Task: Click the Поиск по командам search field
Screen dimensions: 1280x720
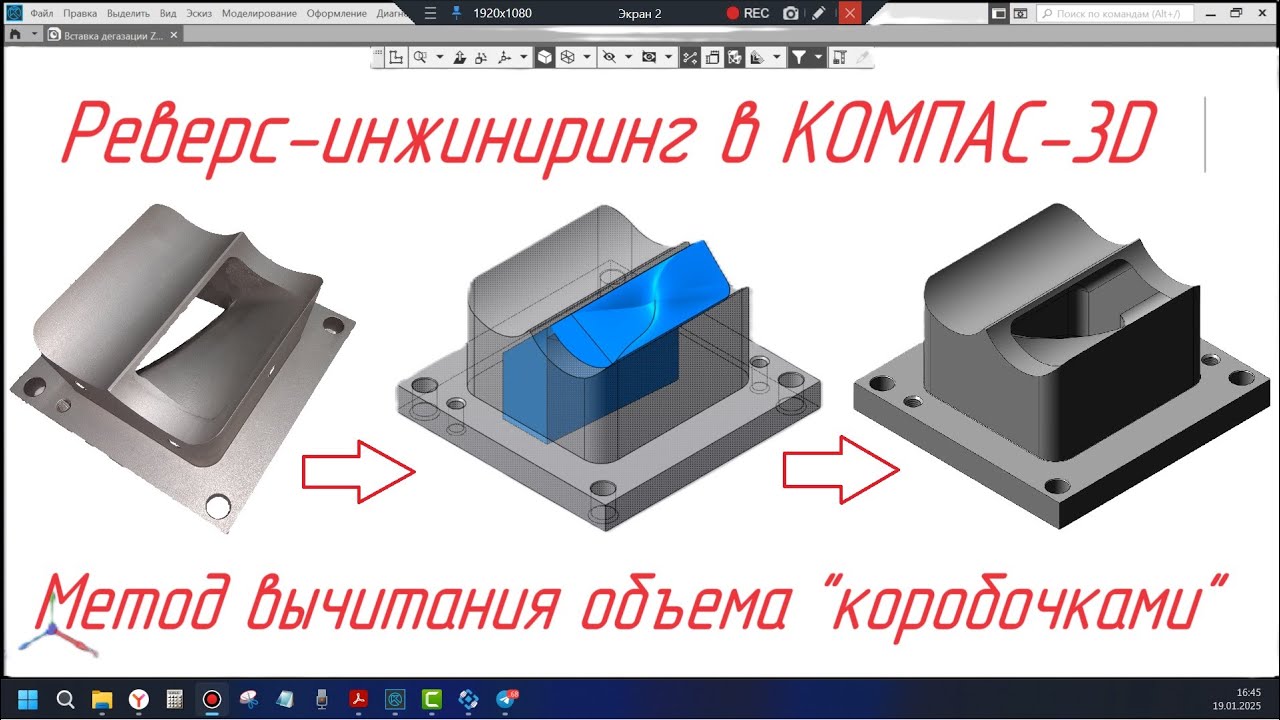Action: point(1115,14)
